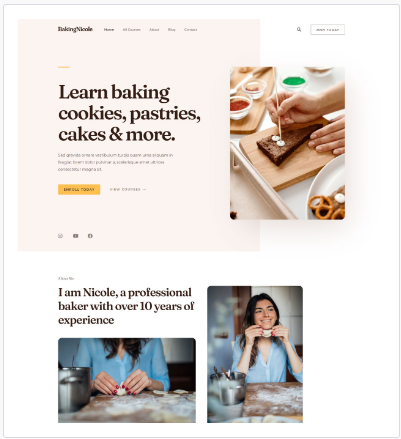The image size is (401, 439).
Task: Click the I am Nicole heading
Action: point(126,306)
